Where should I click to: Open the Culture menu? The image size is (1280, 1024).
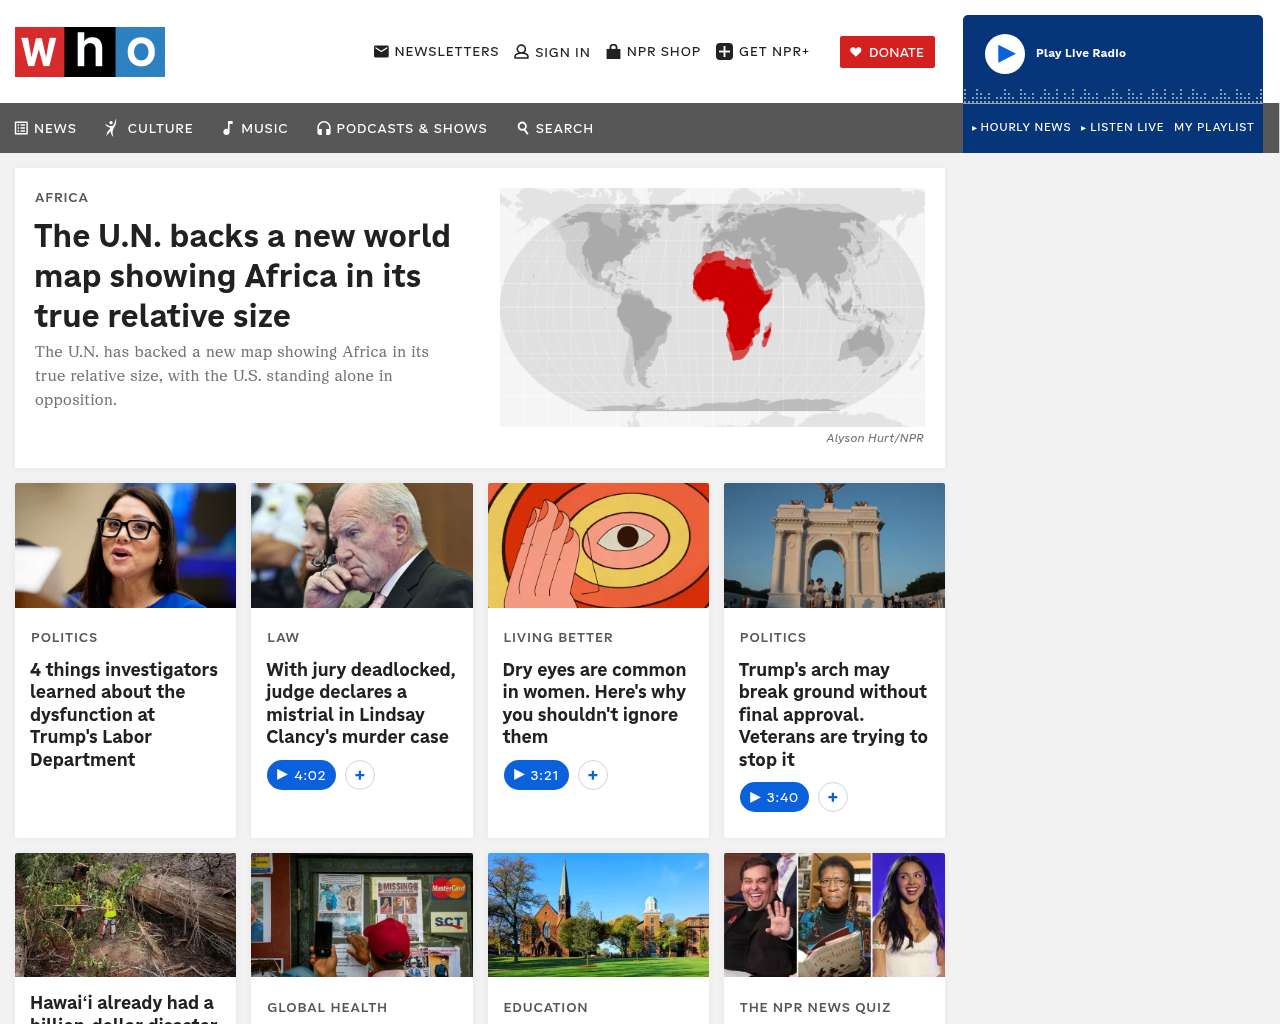pyautogui.click(x=149, y=128)
